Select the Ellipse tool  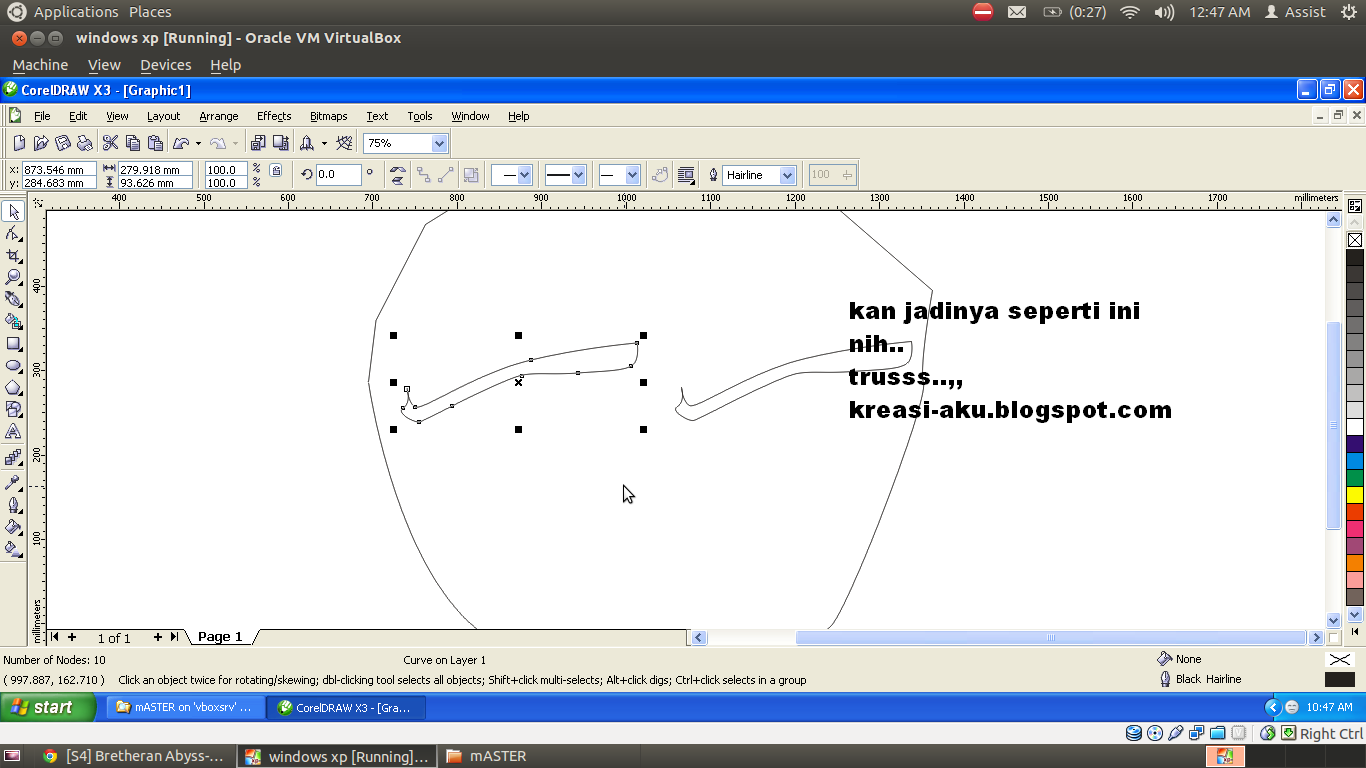[13, 365]
